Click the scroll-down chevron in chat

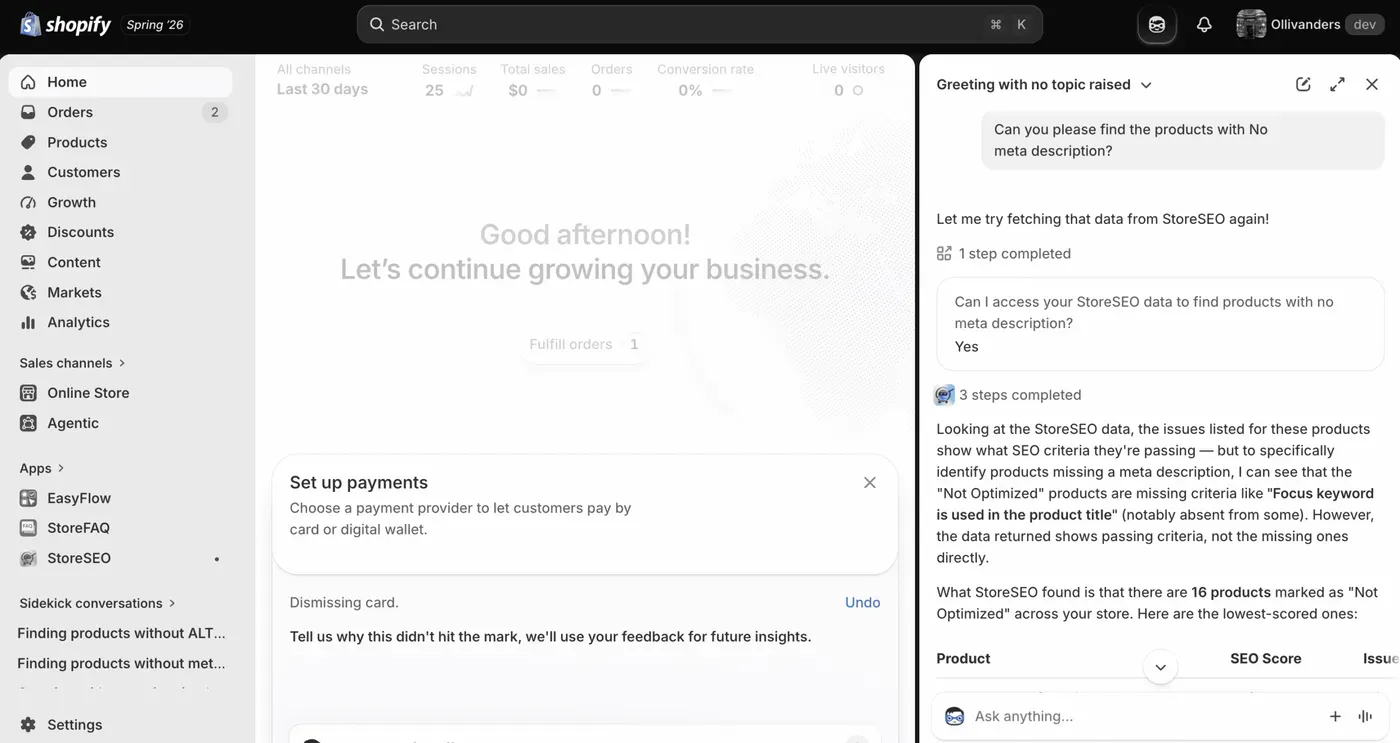(x=1160, y=667)
